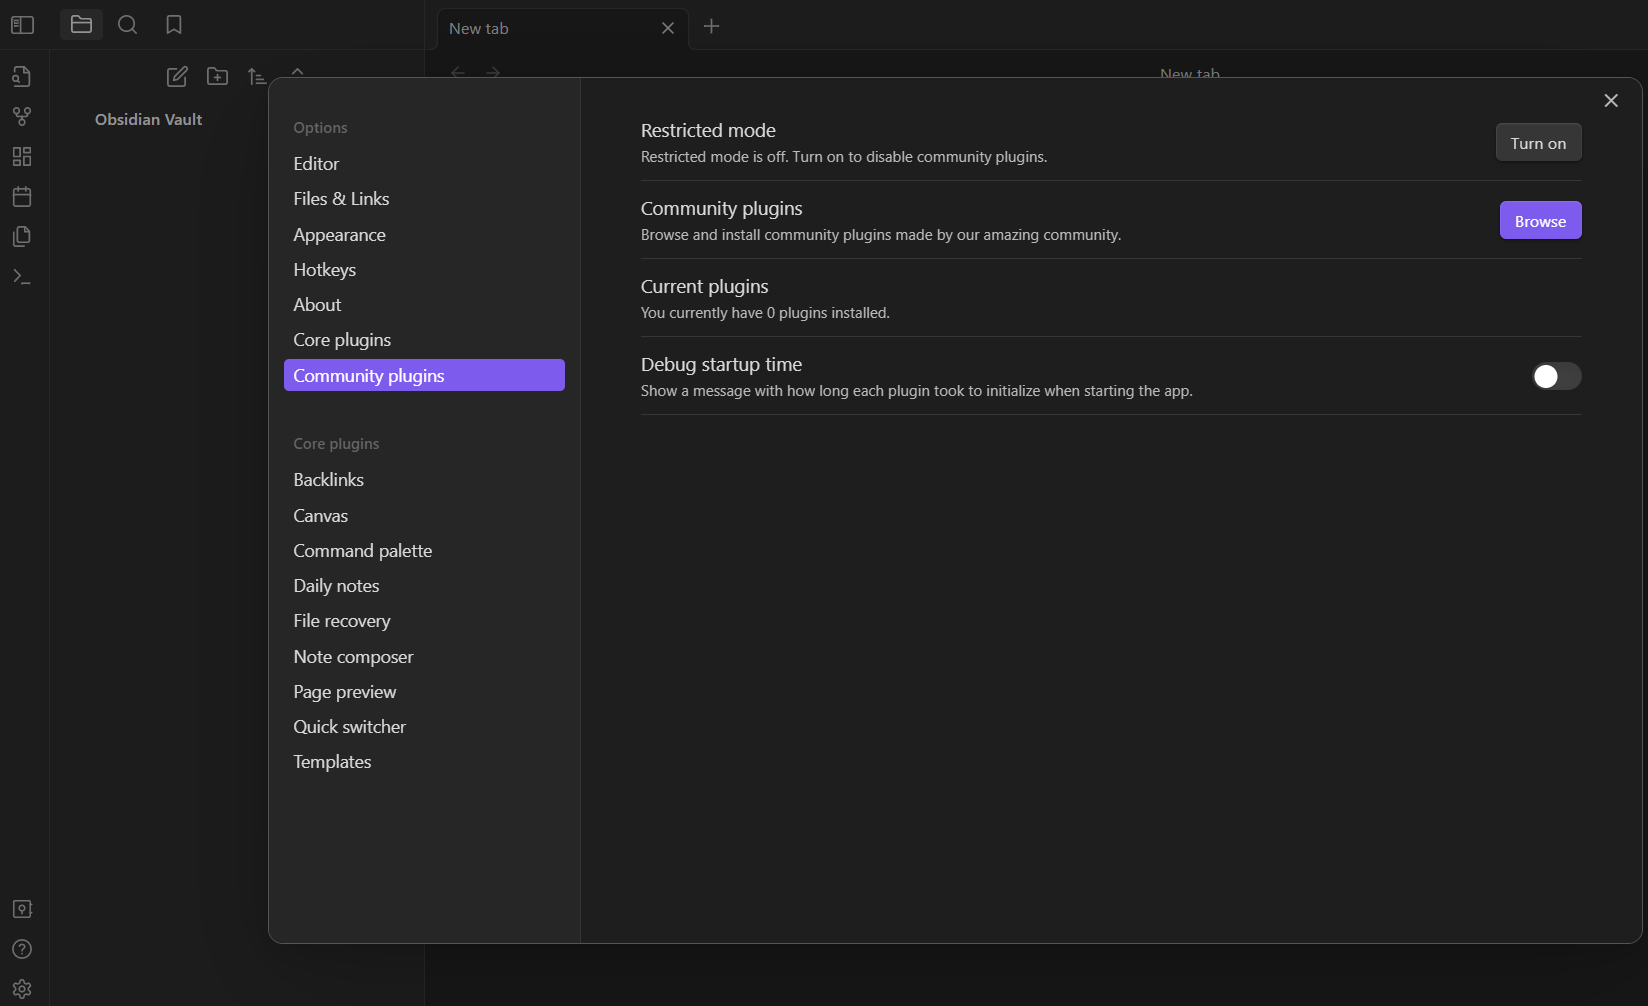
Task: Click the insert template ribbon icon
Action: point(22,236)
